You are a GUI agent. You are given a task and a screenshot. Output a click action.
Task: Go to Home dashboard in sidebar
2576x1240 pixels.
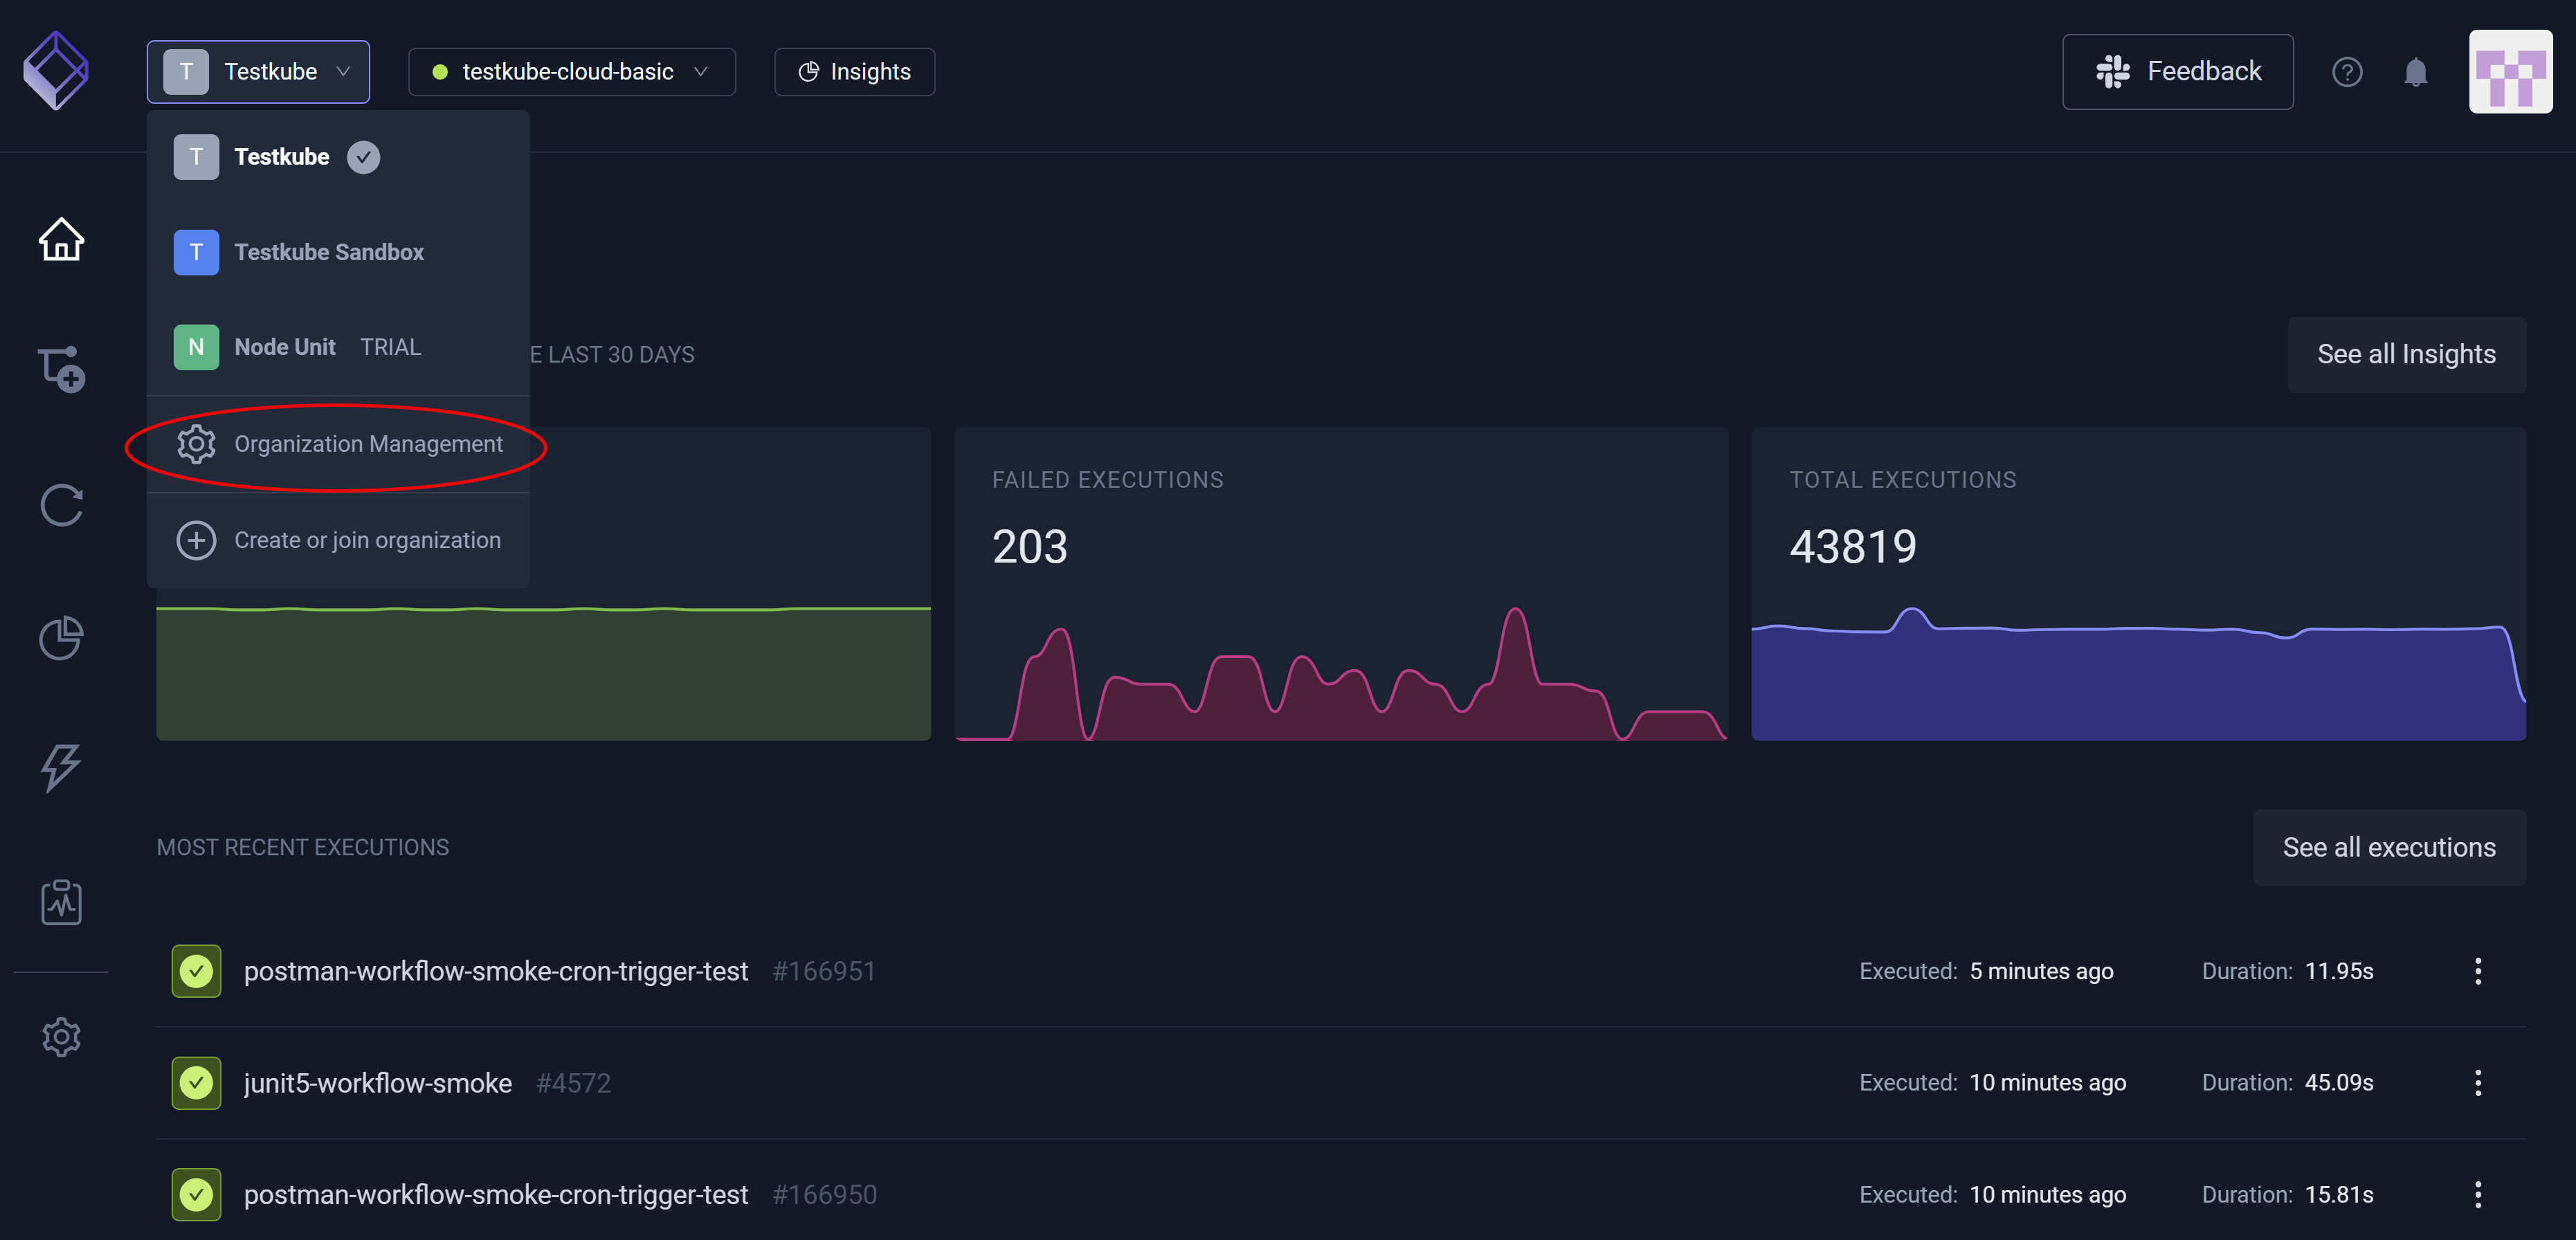(x=61, y=240)
